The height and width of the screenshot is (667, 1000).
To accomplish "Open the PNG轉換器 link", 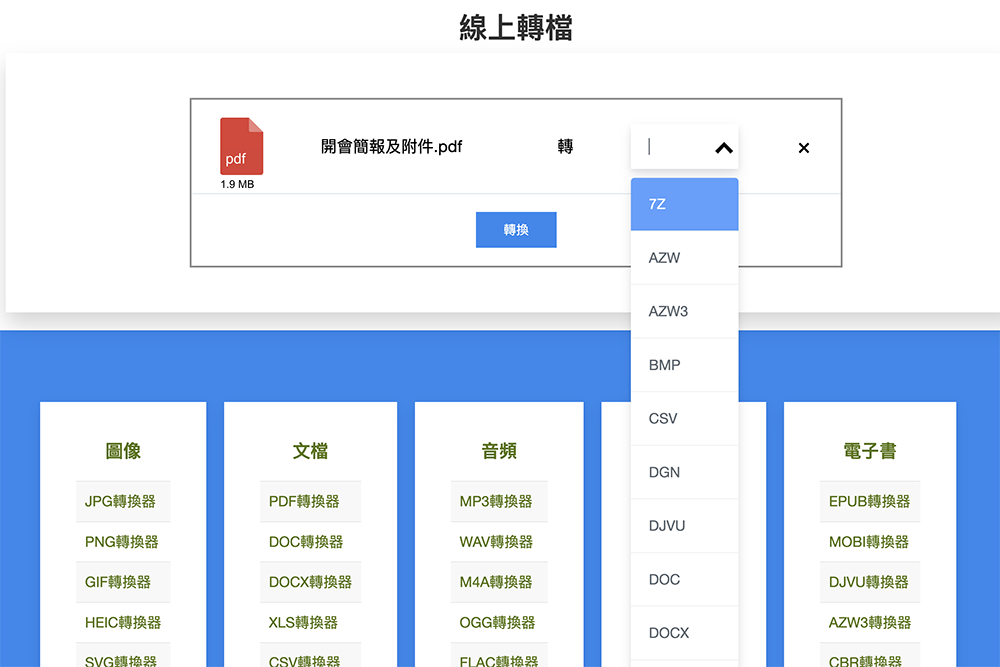I will (x=122, y=541).
